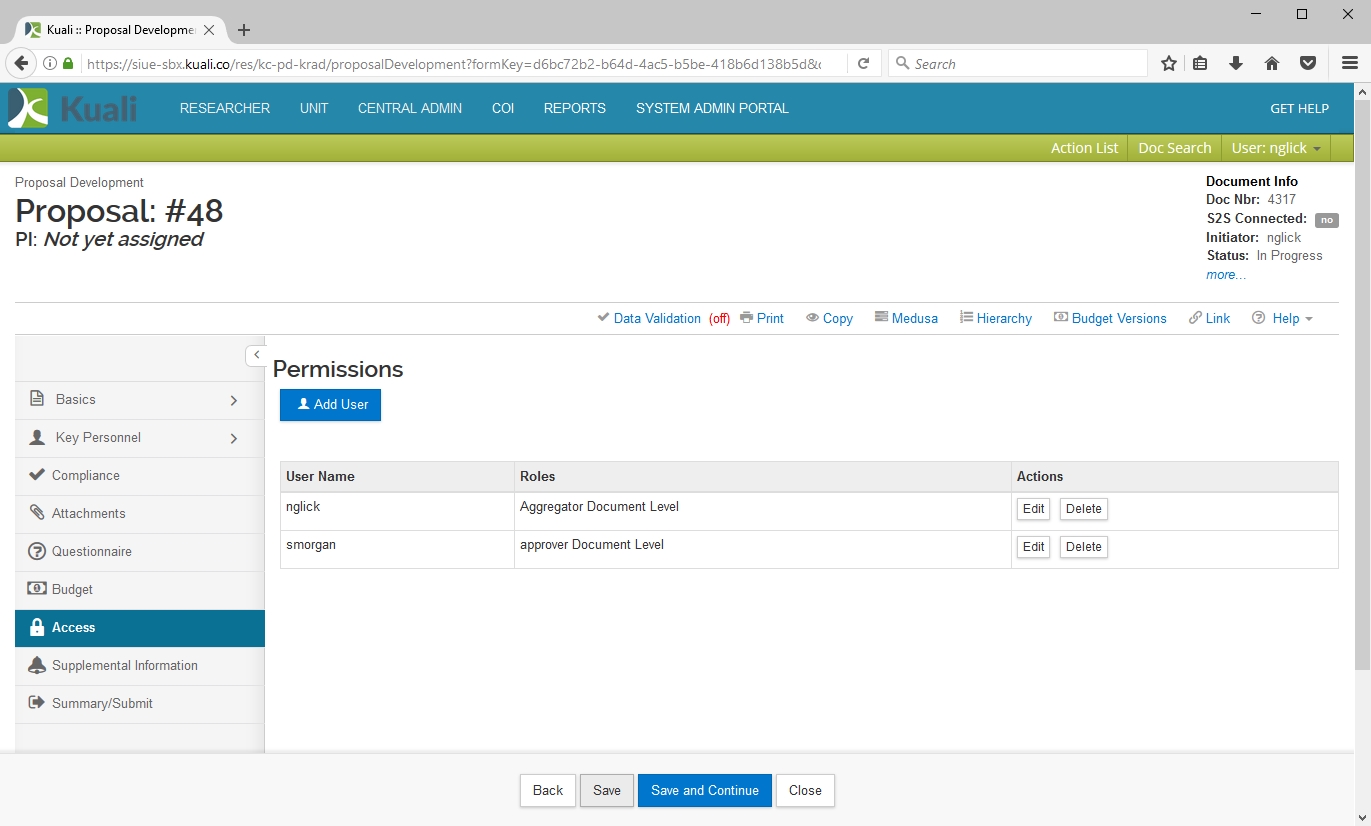Click the Add User button
The image size is (1371, 826).
(x=330, y=404)
